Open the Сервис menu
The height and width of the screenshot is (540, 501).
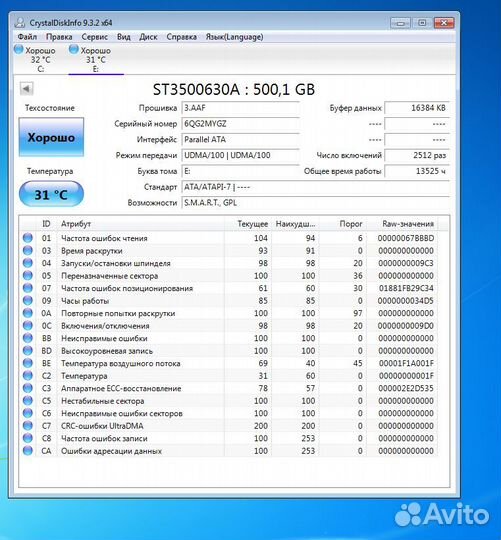pyautogui.click(x=95, y=37)
